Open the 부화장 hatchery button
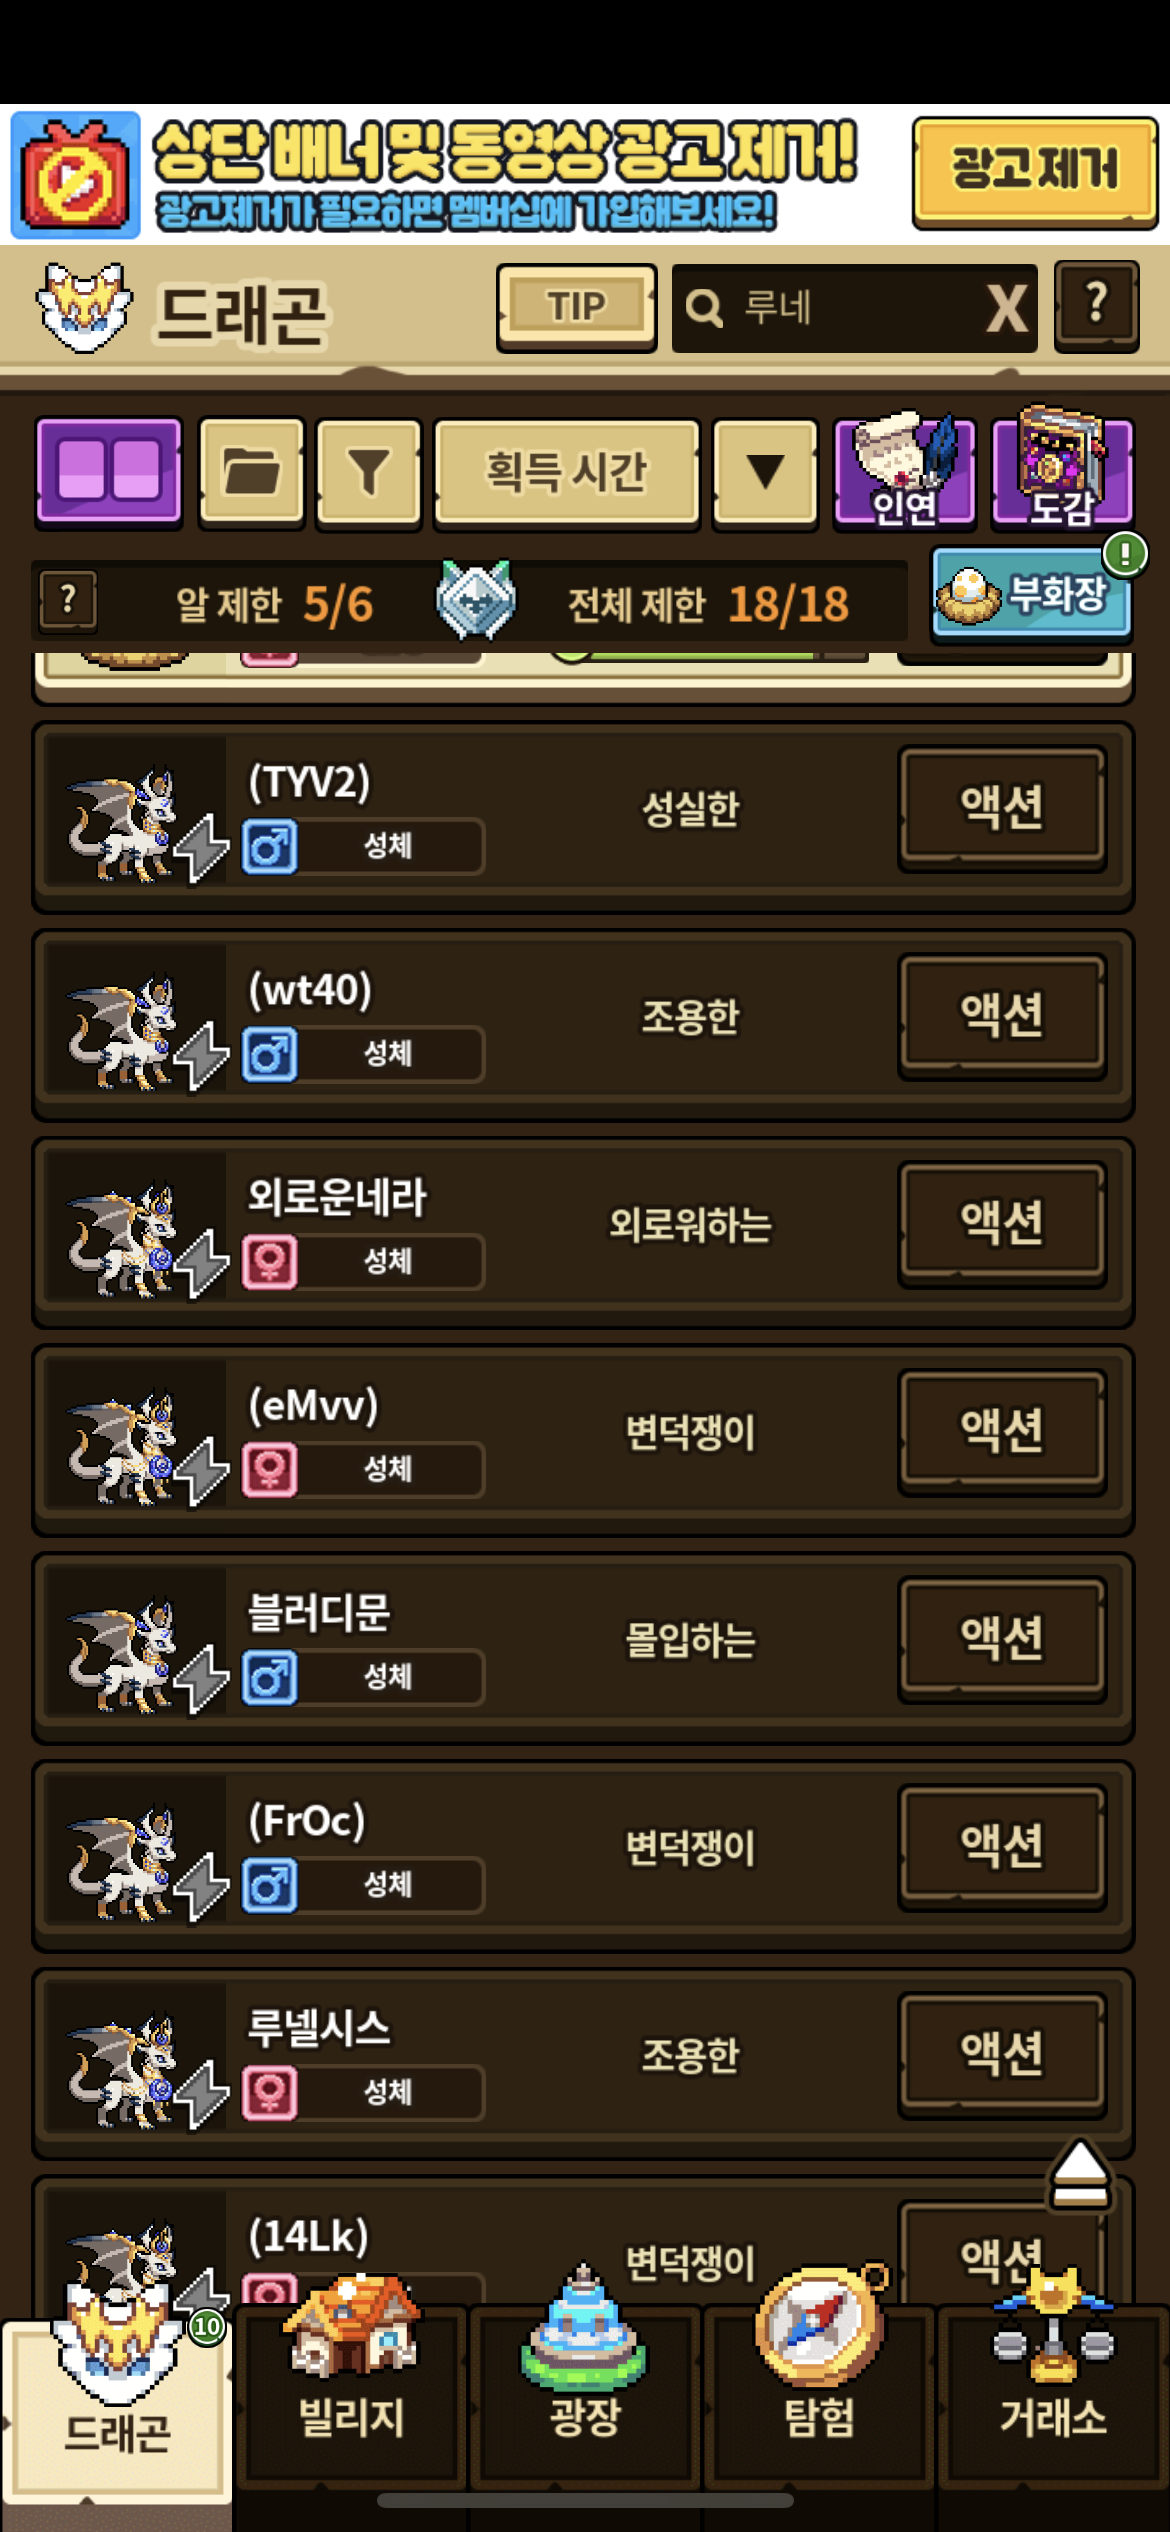The height and width of the screenshot is (2532, 1170). [x=1032, y=594]
